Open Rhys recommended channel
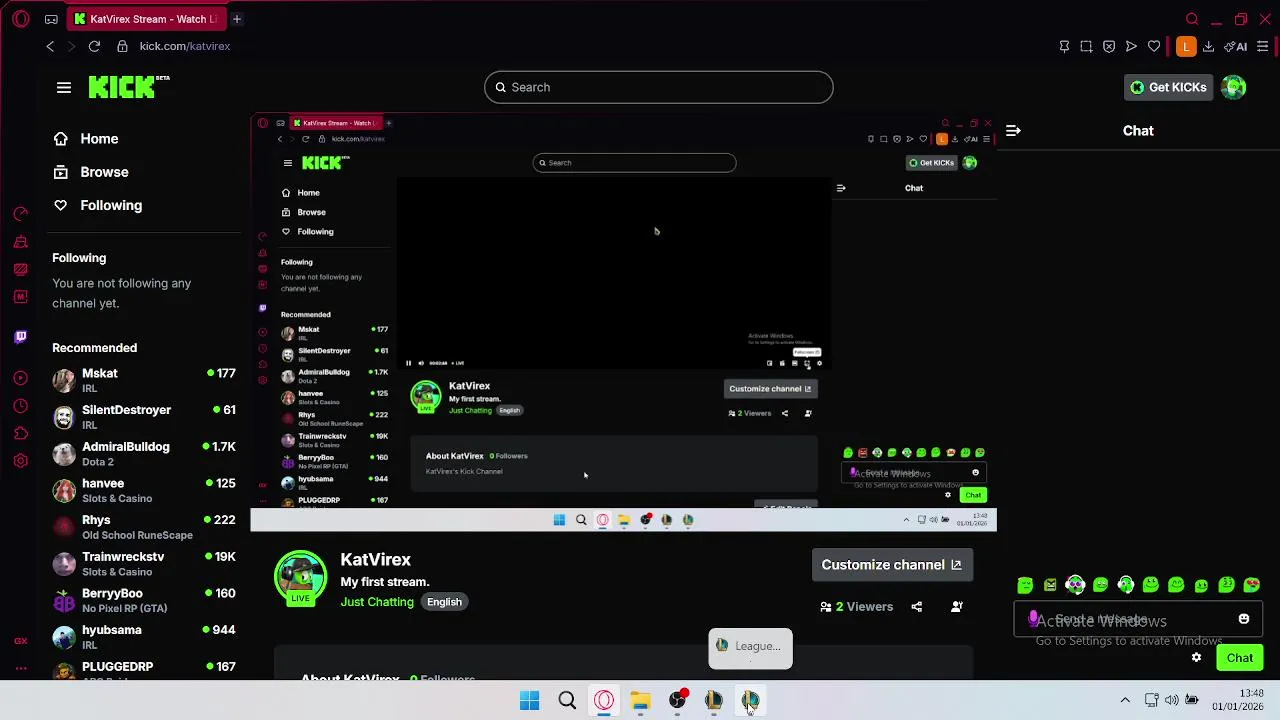1280x720 pixels. click(144, 527)
